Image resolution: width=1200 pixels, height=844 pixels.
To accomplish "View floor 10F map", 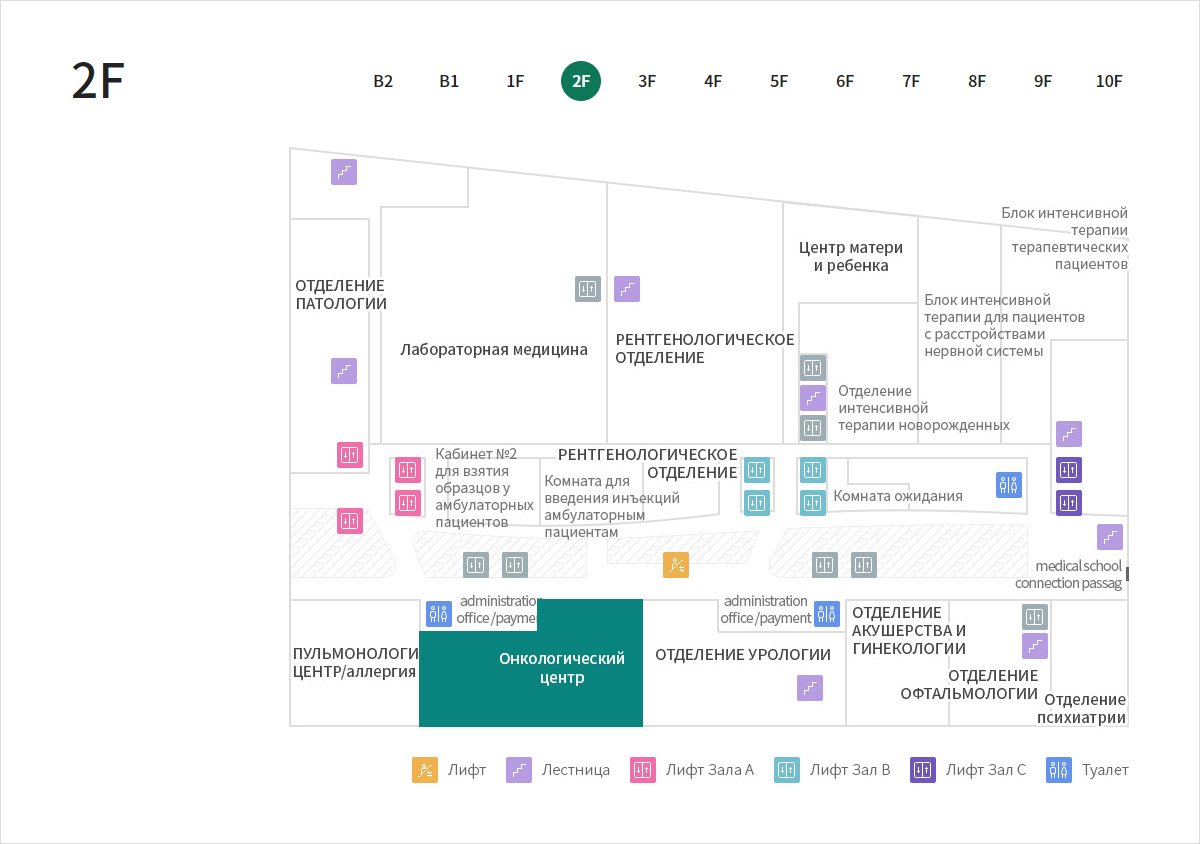I will pyautogui.click(x=1109, y=81).
